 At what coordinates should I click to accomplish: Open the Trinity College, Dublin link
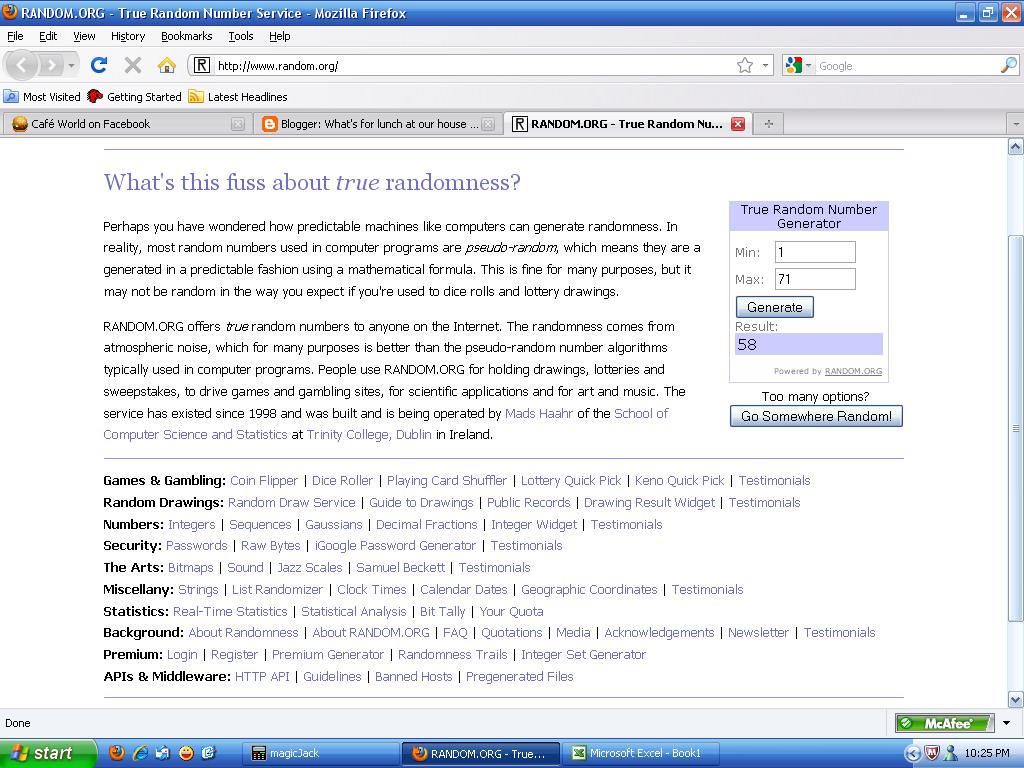[x=369, y=435]
